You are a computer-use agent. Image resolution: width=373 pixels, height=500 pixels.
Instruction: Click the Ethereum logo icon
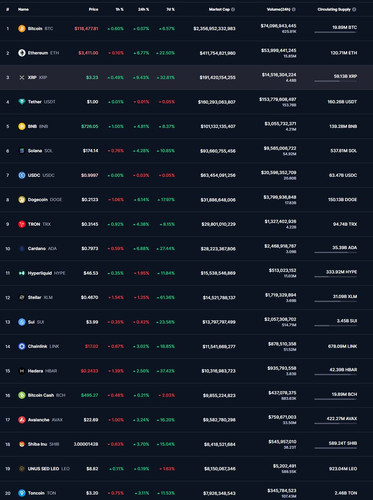coord(22,53)
